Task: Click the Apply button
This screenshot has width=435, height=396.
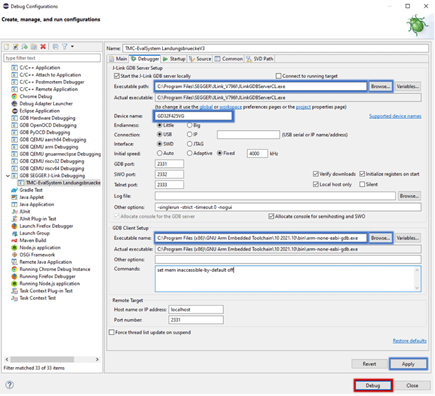Action: click(x=408, y=364)
